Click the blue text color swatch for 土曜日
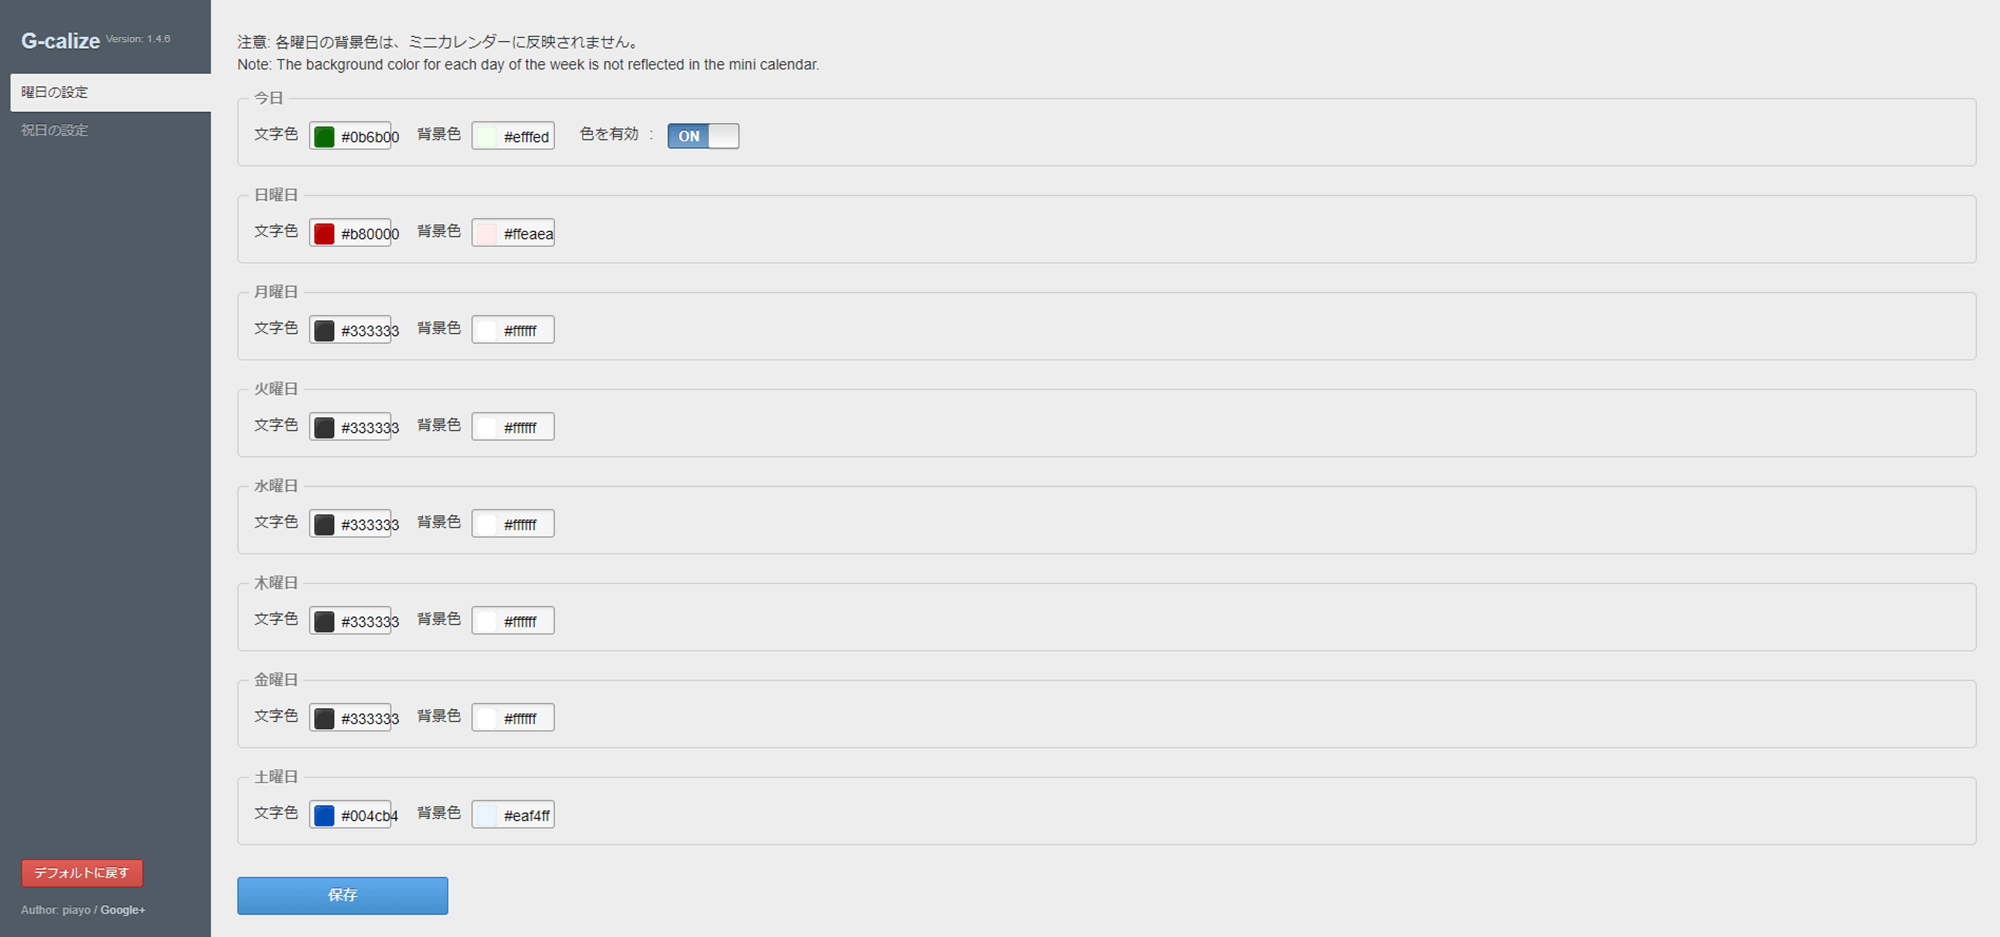Viewport: 2000px width, 937px height. point(324,816)
